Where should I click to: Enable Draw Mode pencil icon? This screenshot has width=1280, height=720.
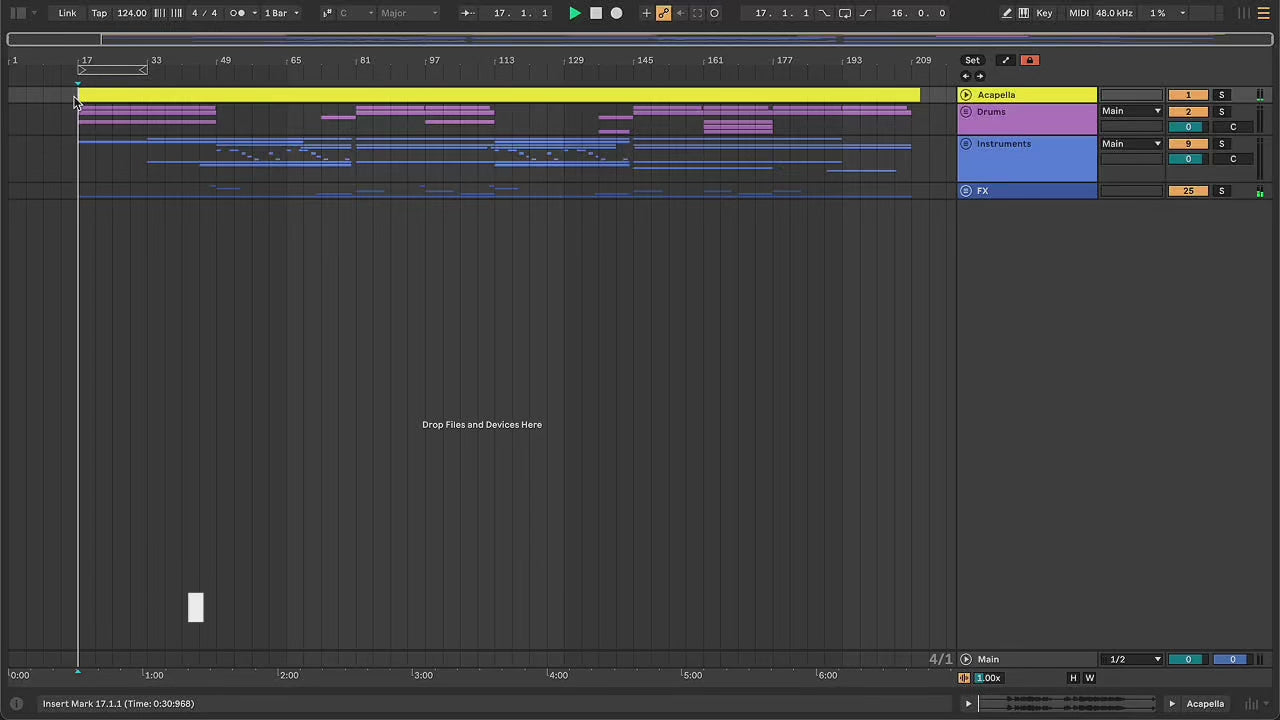pos(1007,13)
